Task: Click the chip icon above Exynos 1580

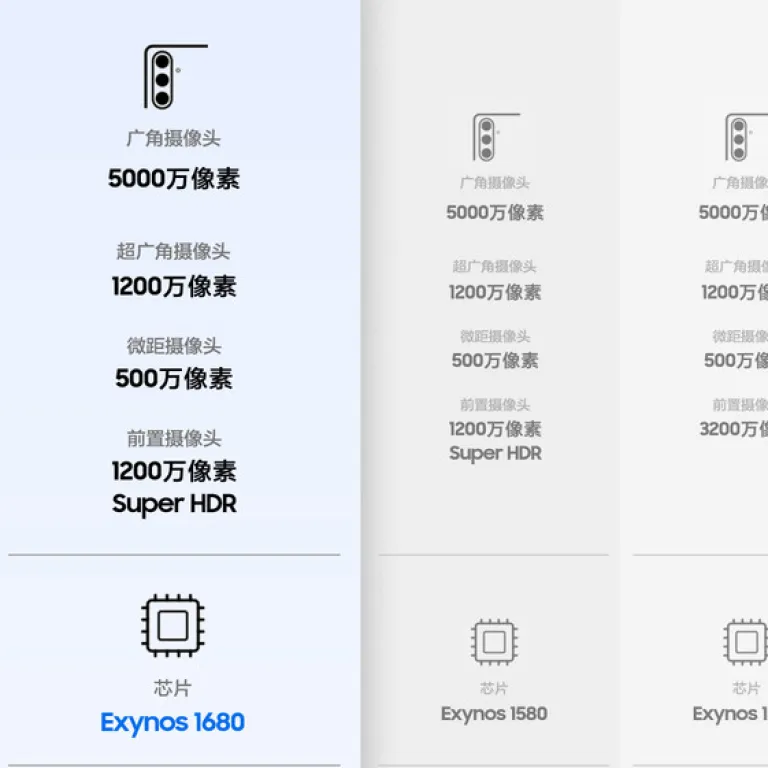Action: 494,642
